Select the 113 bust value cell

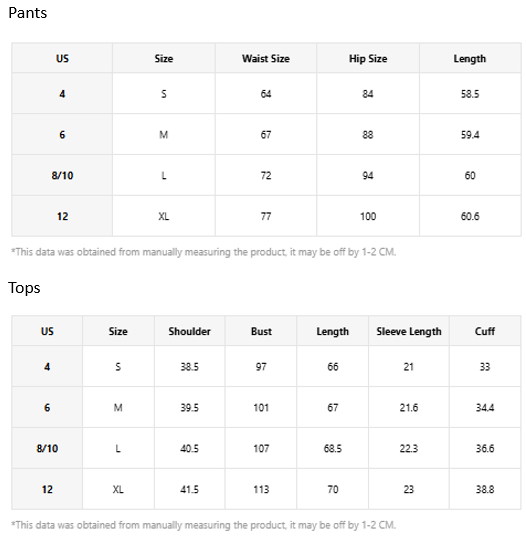[261, 489]
